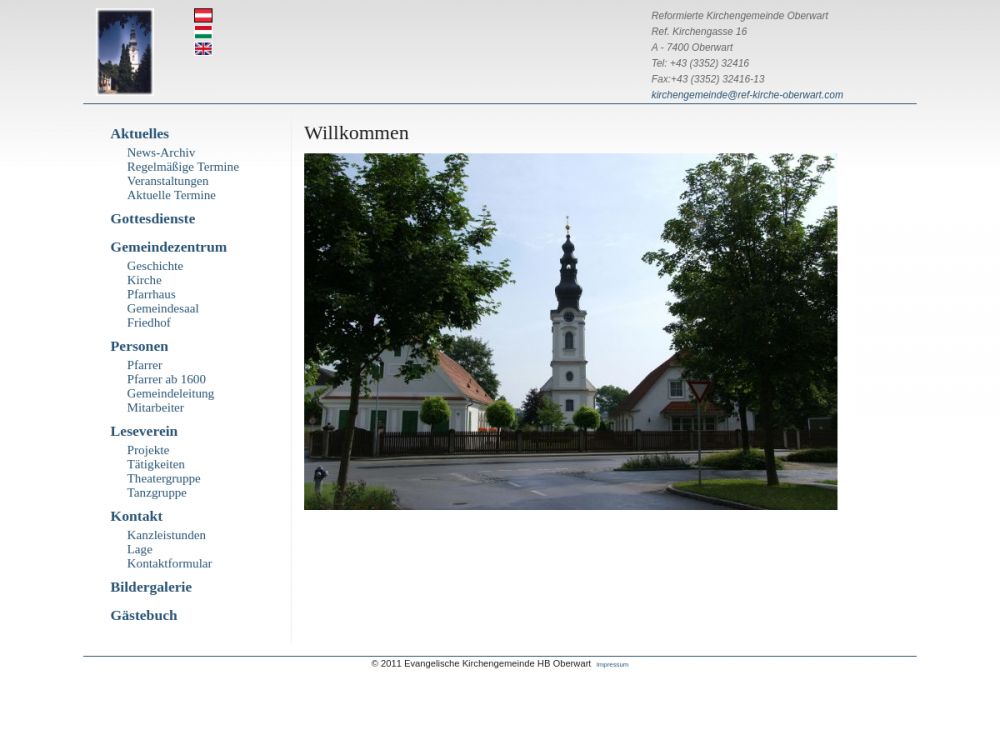Open the Bildergalerie section
This screenshot has width=1000, height=750.
[151, 587]
